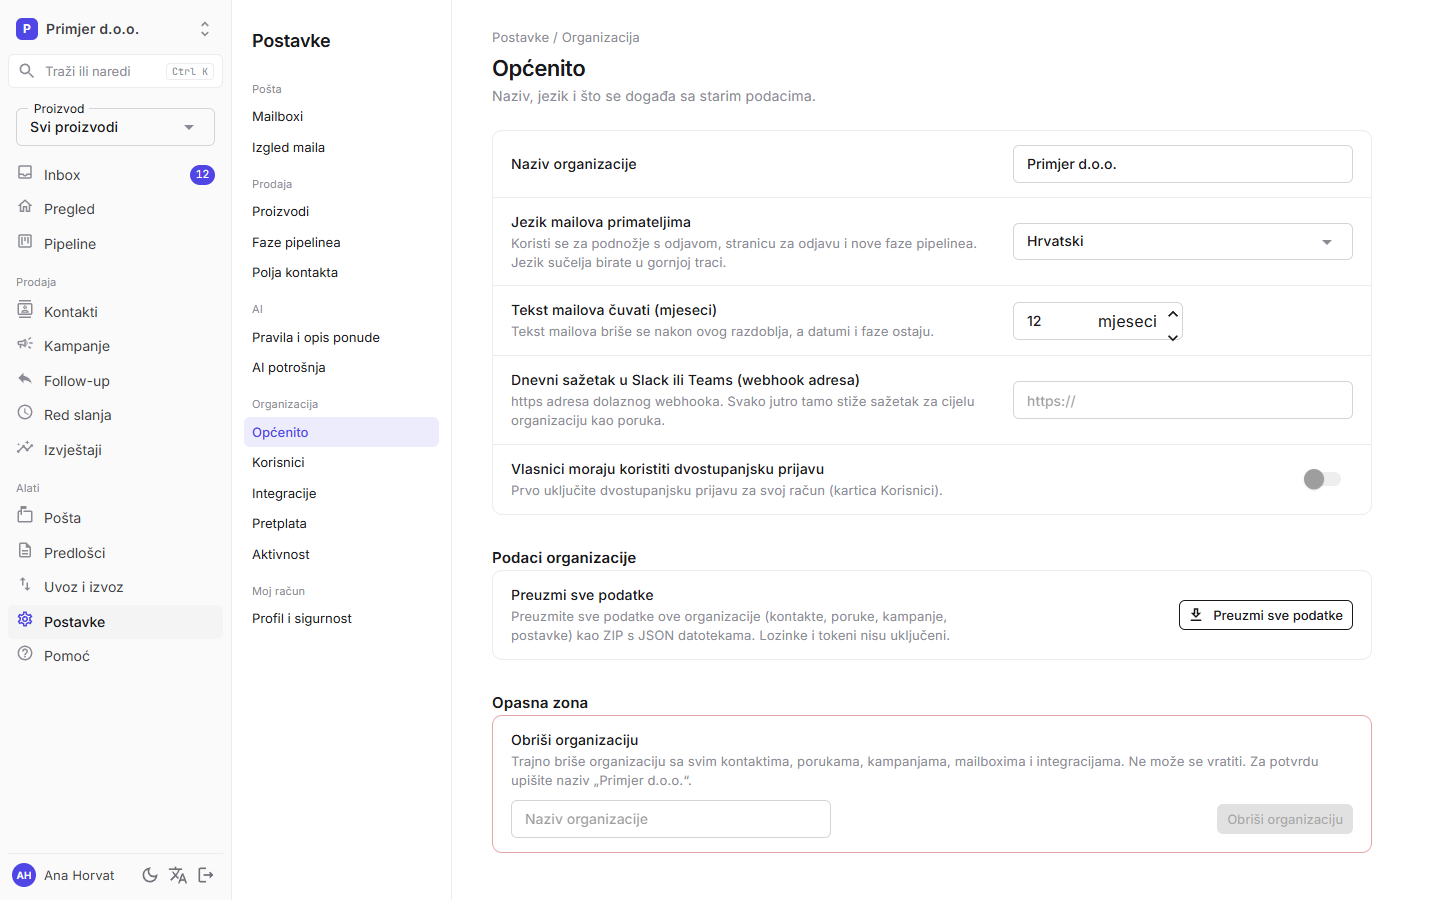Image resolution: width=1440 pixels, height=900 pixels.
Task: Open Integracije settings page
Action: [341, 493]
